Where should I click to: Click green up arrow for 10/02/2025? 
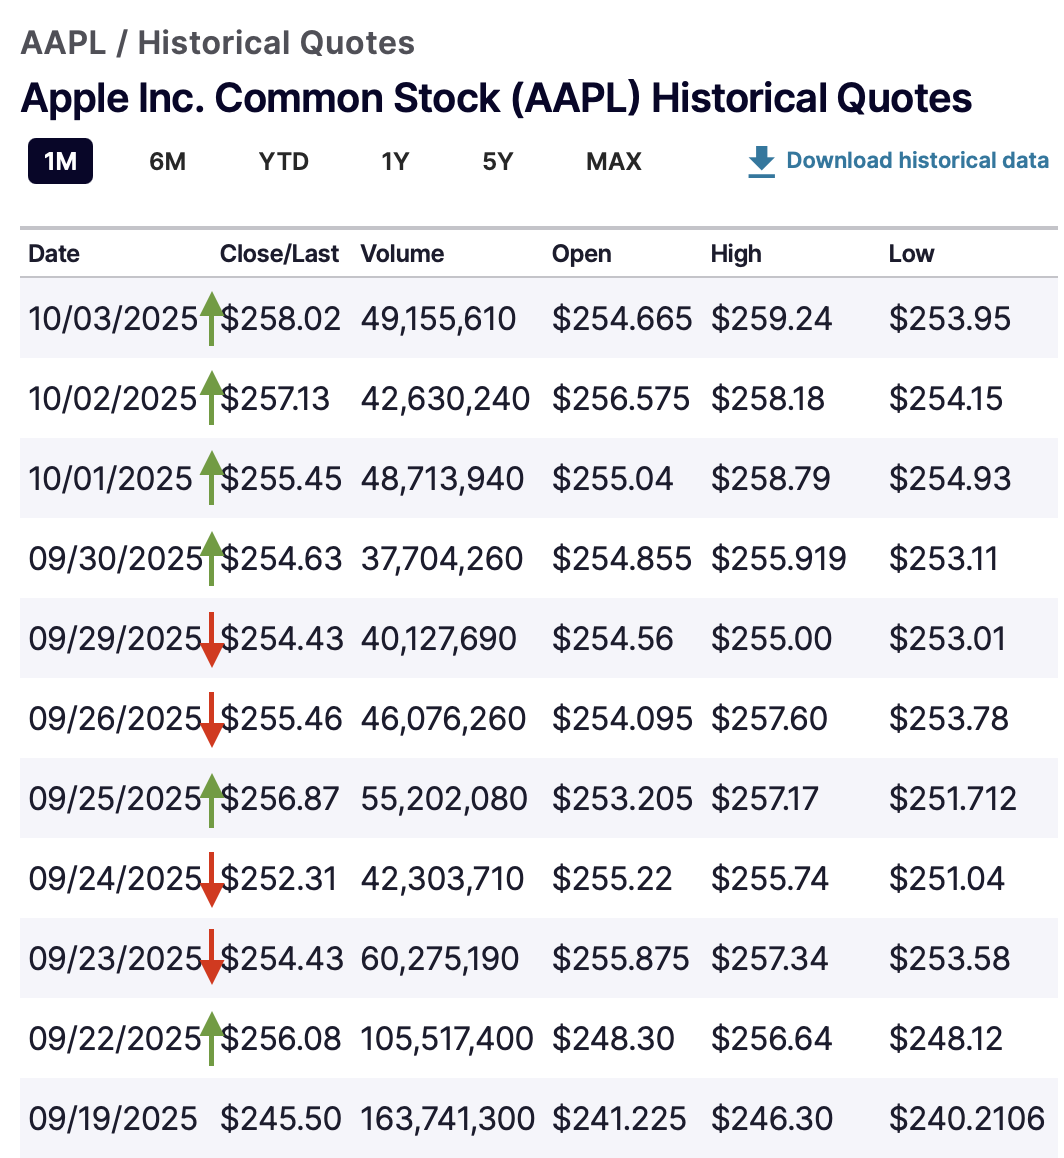tap(211, 398)
